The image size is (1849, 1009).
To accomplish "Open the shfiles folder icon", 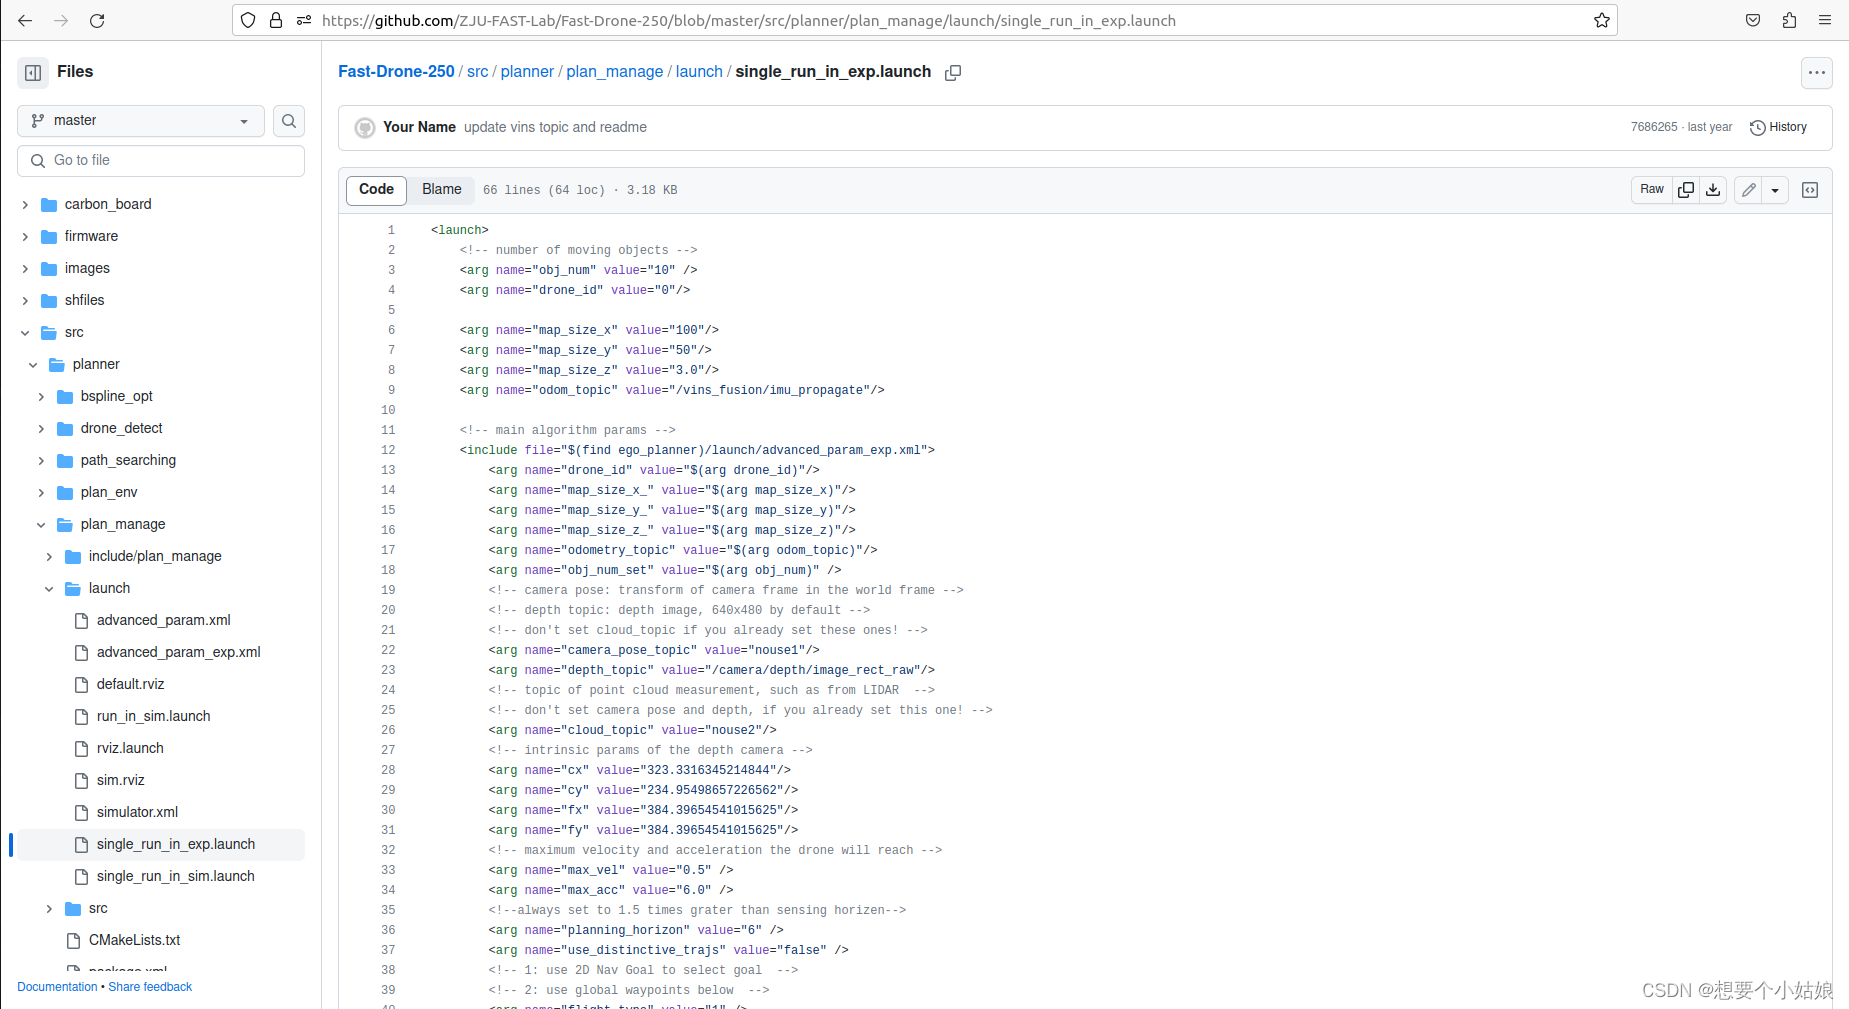I will (x=49, y=300).
